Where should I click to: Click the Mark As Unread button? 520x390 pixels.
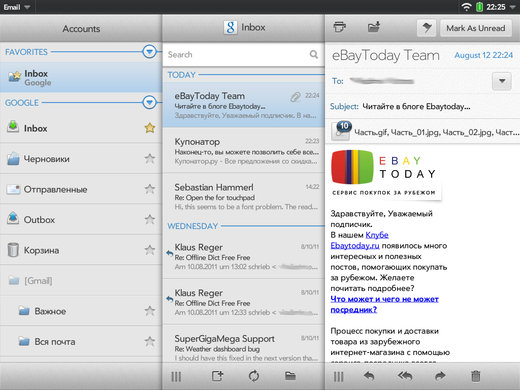tap(476, 28)
